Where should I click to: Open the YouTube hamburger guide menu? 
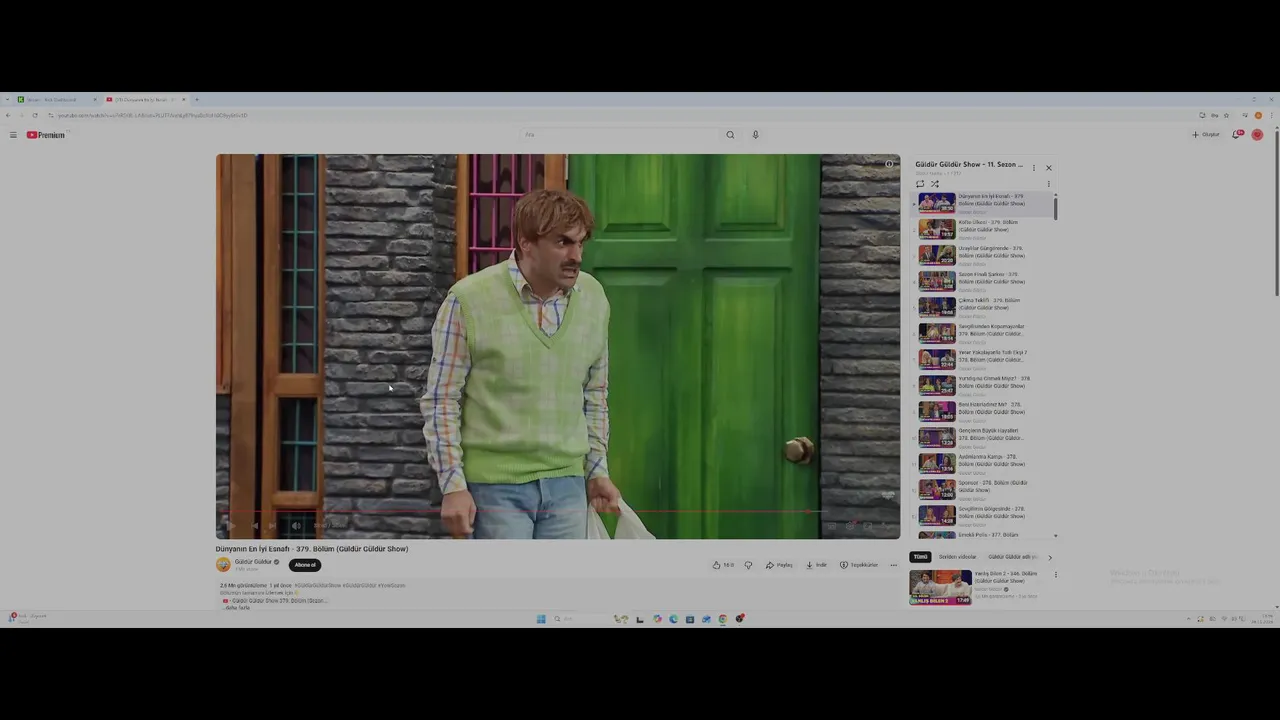point(13,135)
